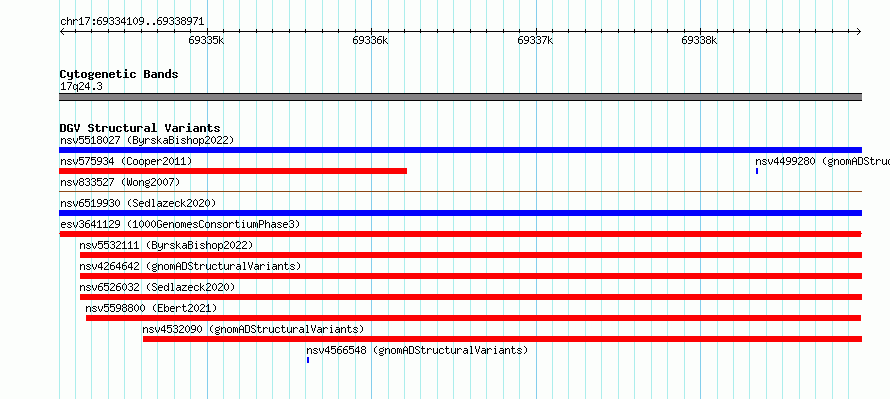890x399 pixels.
Task: Open esv3641129 (1000GenomesConsortiumPhase3) label
Action: click(180, 224)
